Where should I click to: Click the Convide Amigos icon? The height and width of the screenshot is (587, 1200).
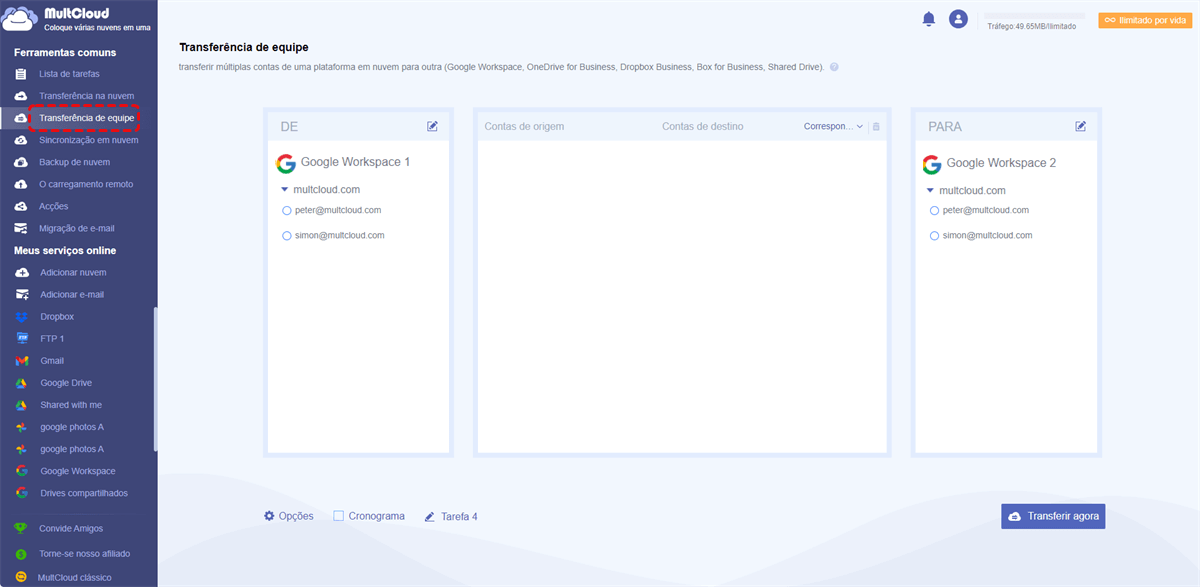tap(21, 528)
